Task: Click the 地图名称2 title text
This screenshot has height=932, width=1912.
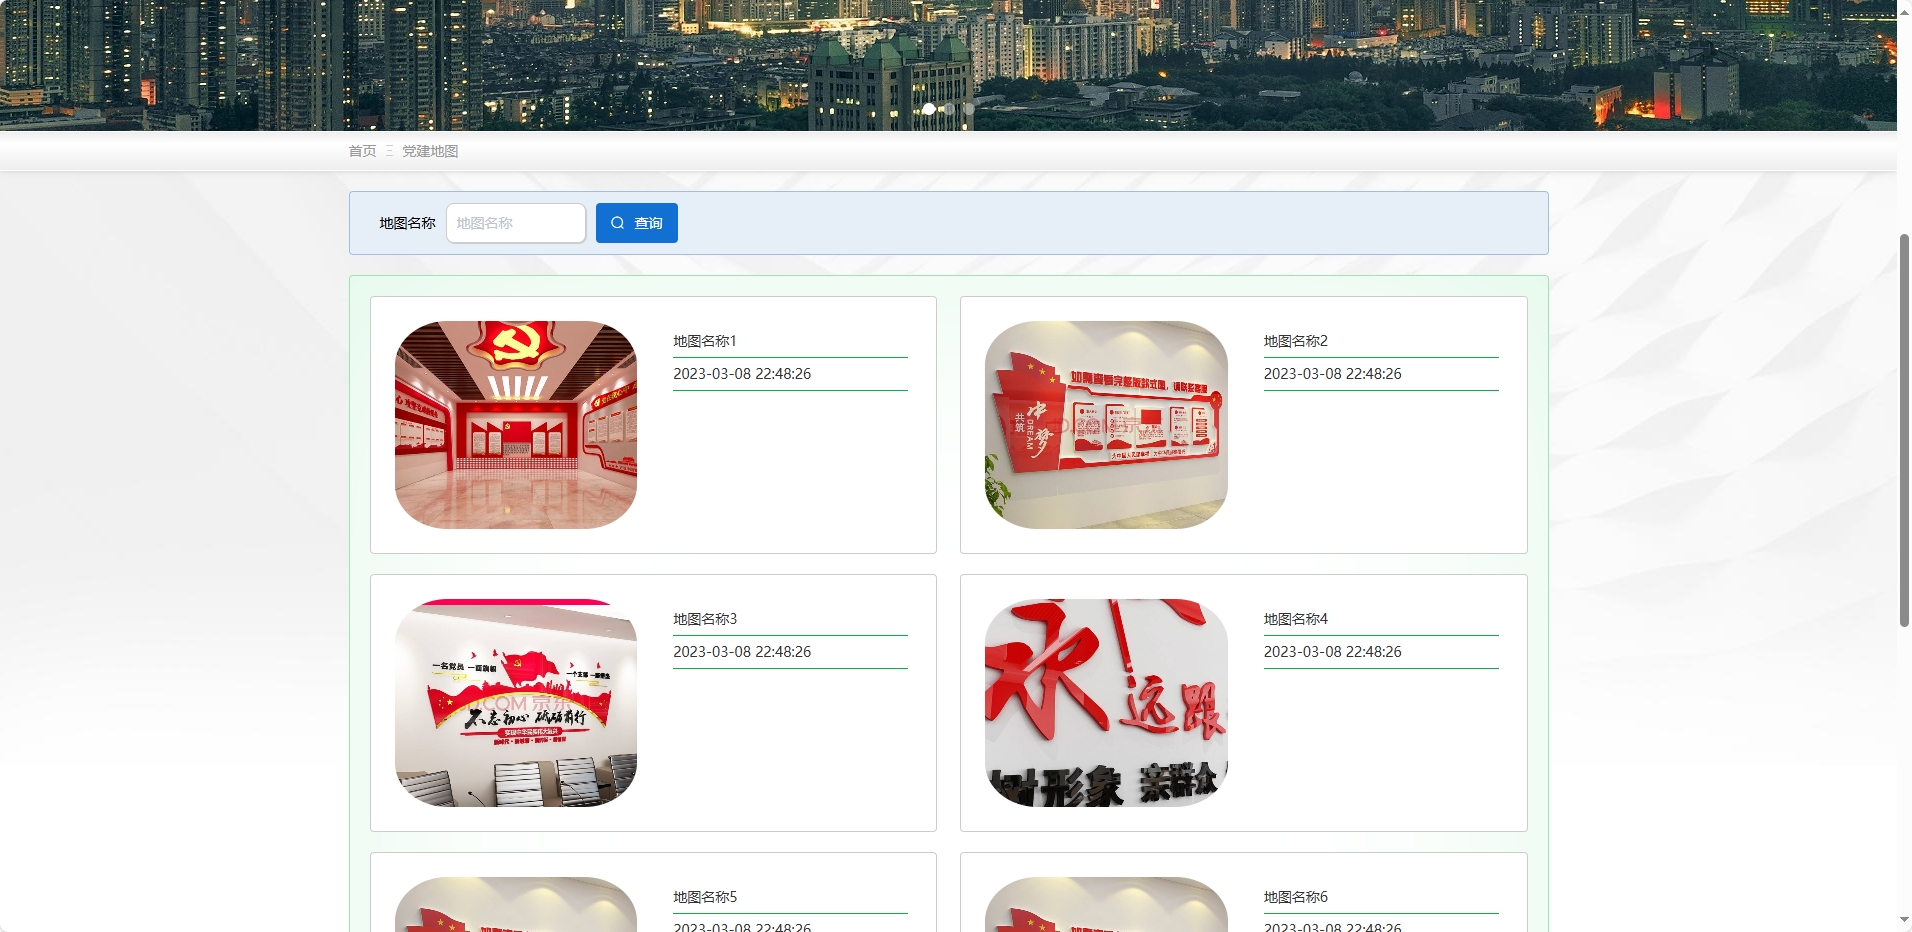Action: point(1296,341)
